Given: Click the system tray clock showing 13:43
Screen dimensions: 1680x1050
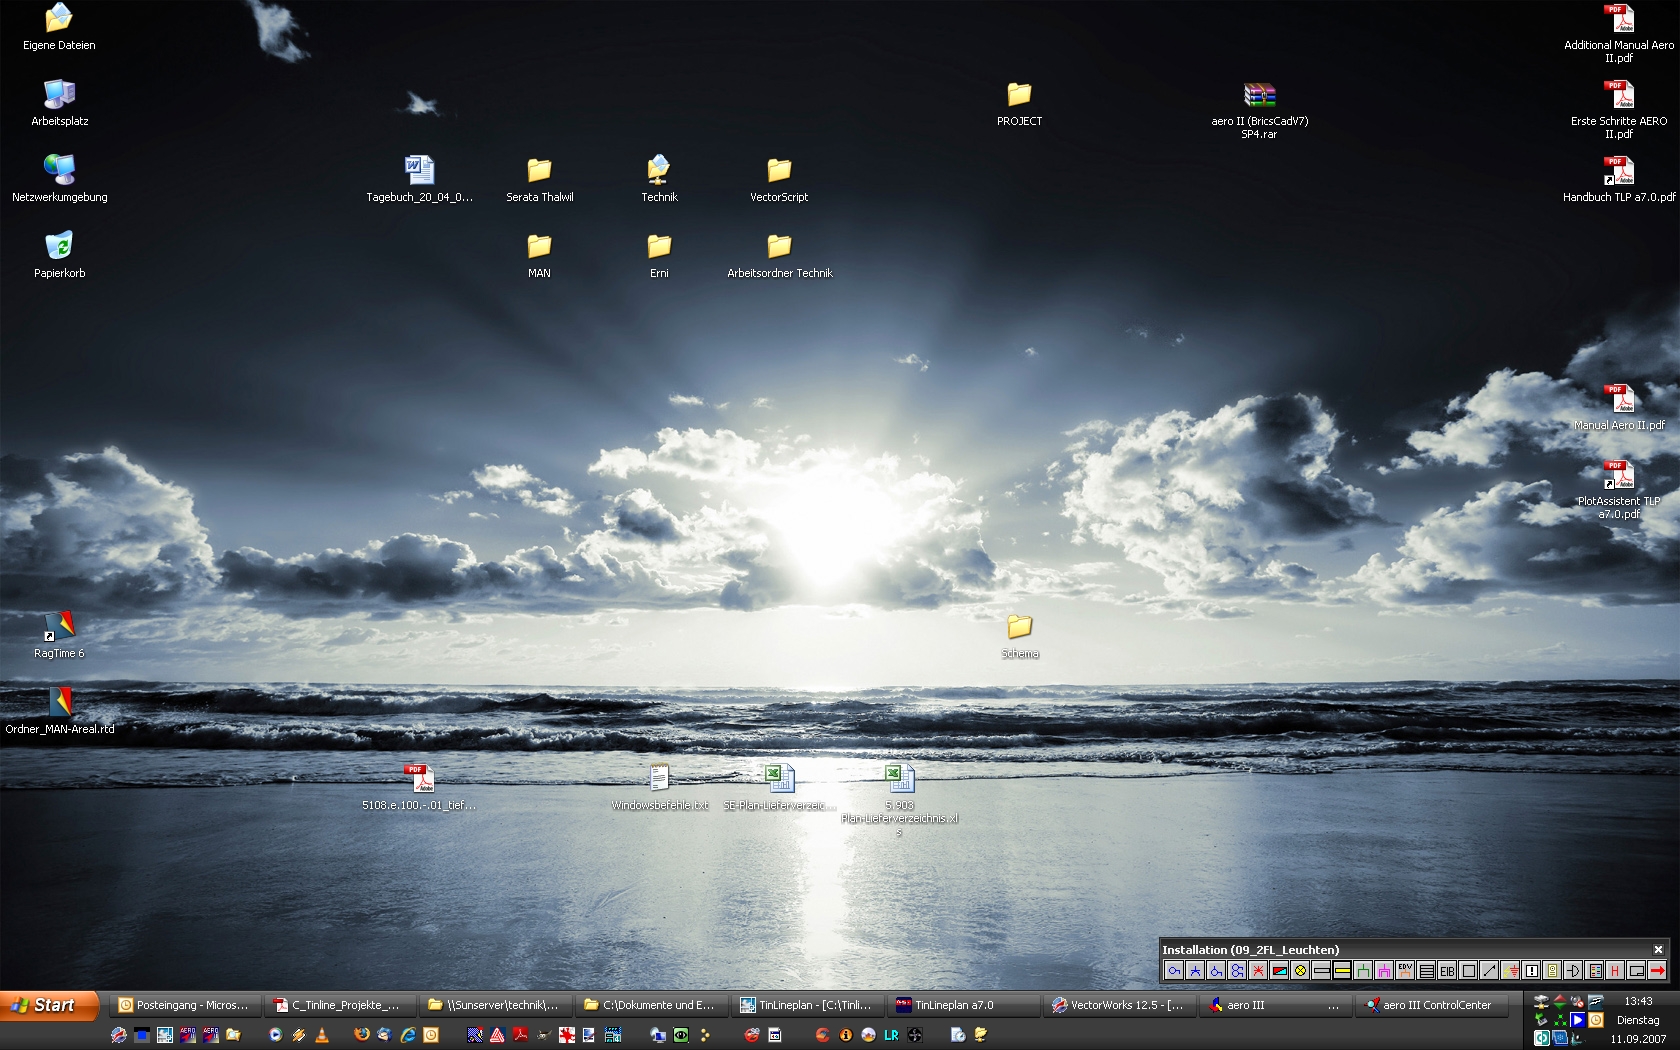Looking at the screenshot, I should pyautogui.click(x=1638, y=1001).
